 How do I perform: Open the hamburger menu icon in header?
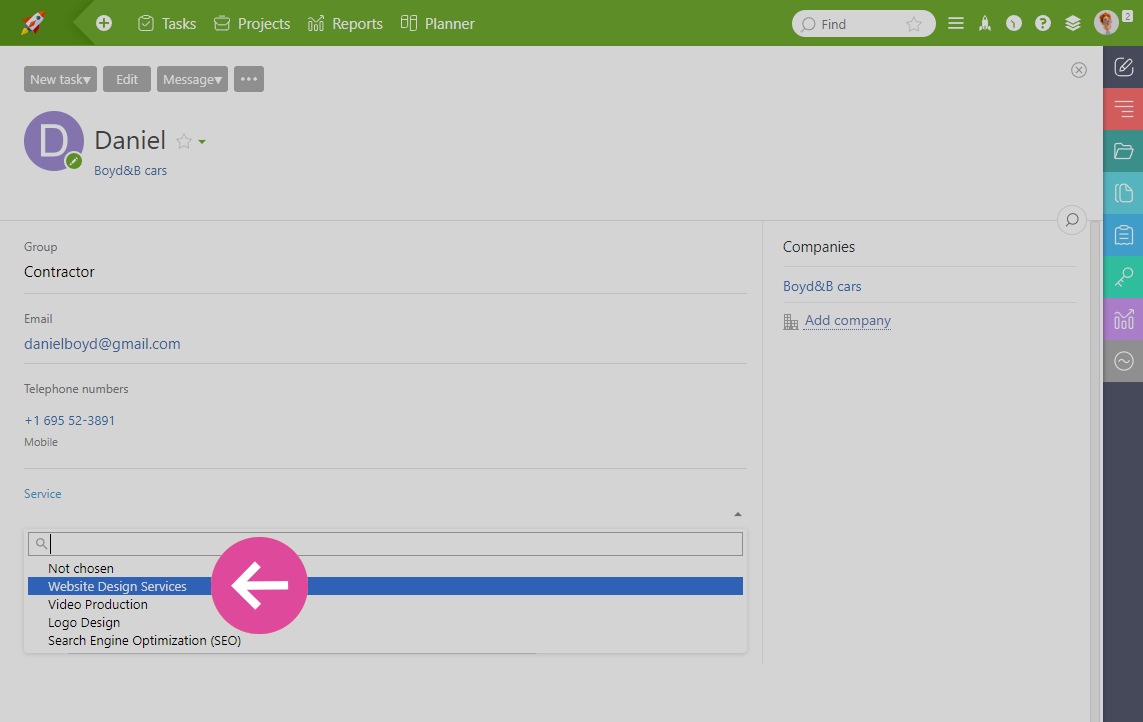click(956, 23)
